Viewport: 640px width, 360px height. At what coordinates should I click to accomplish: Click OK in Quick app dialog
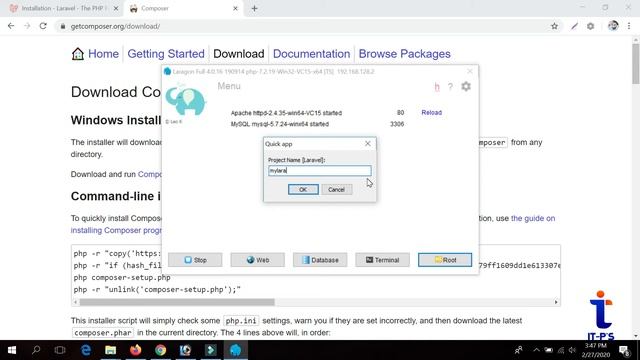303,189
